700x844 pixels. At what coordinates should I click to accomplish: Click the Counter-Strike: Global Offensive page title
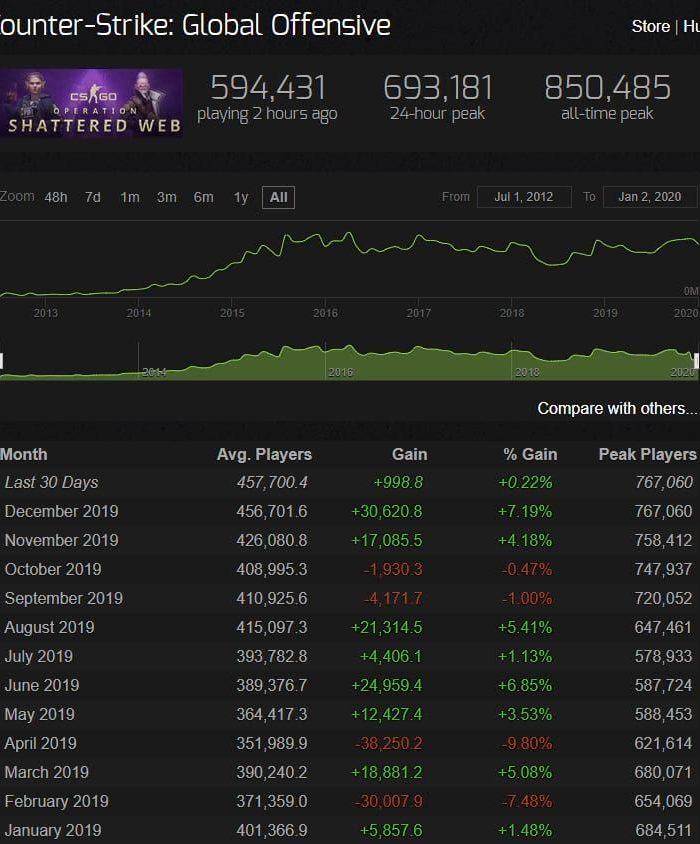[195, 25]
